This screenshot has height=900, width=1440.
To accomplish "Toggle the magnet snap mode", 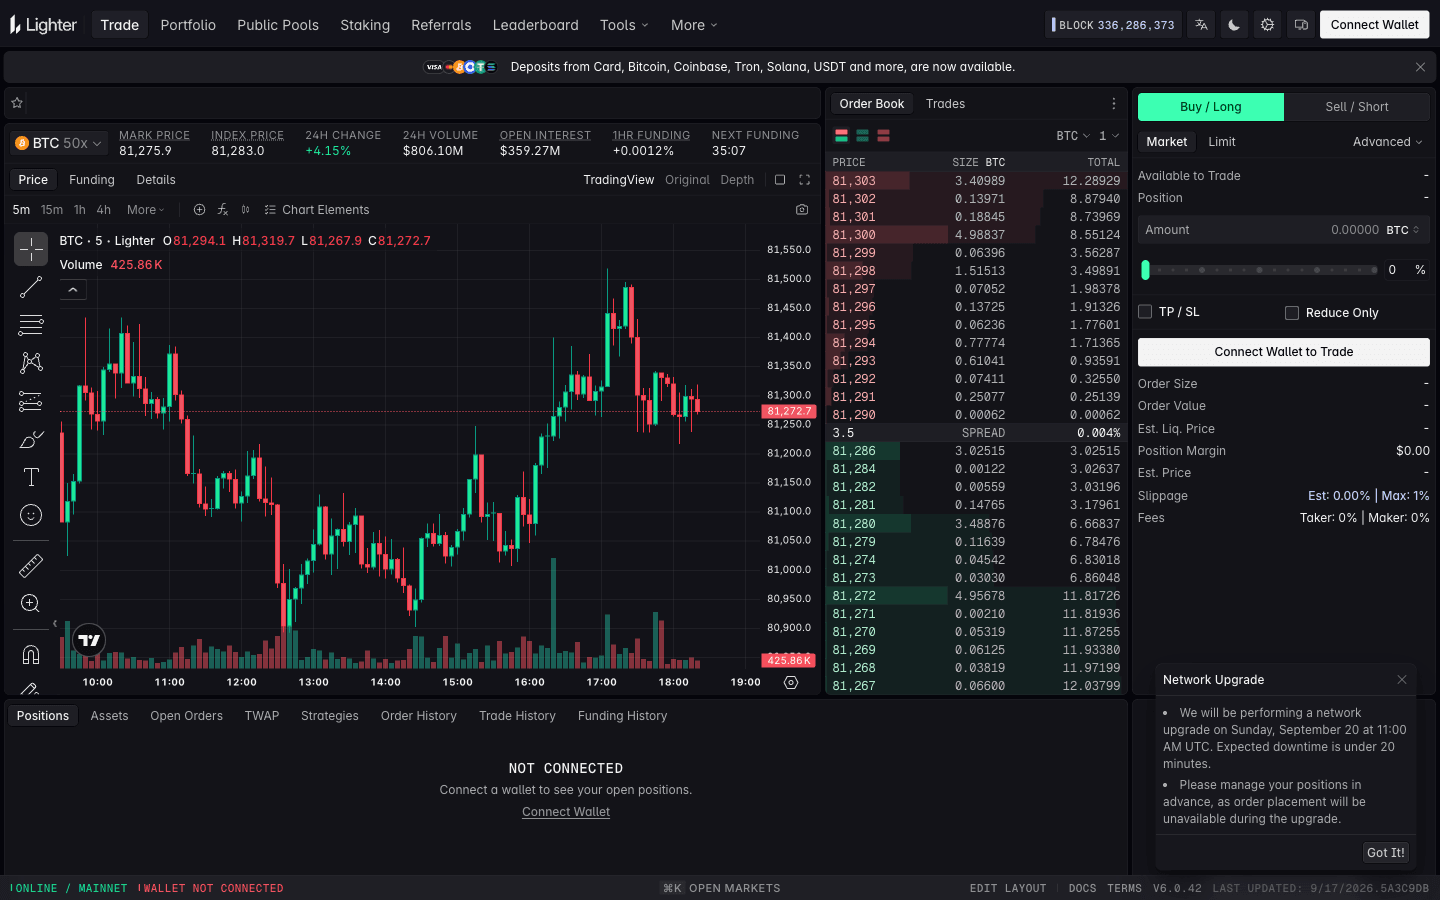I will click(x=31, y=654).
